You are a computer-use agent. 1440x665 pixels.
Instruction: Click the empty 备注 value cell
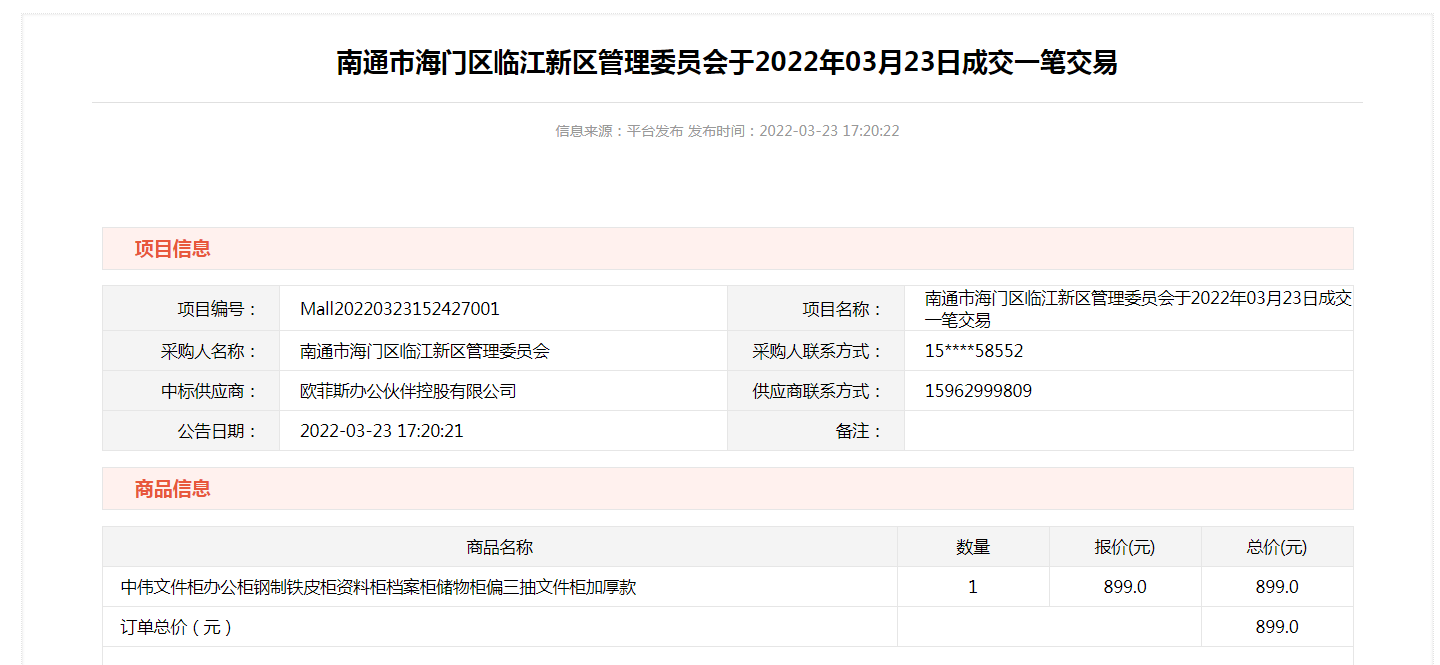point(1128,431)
